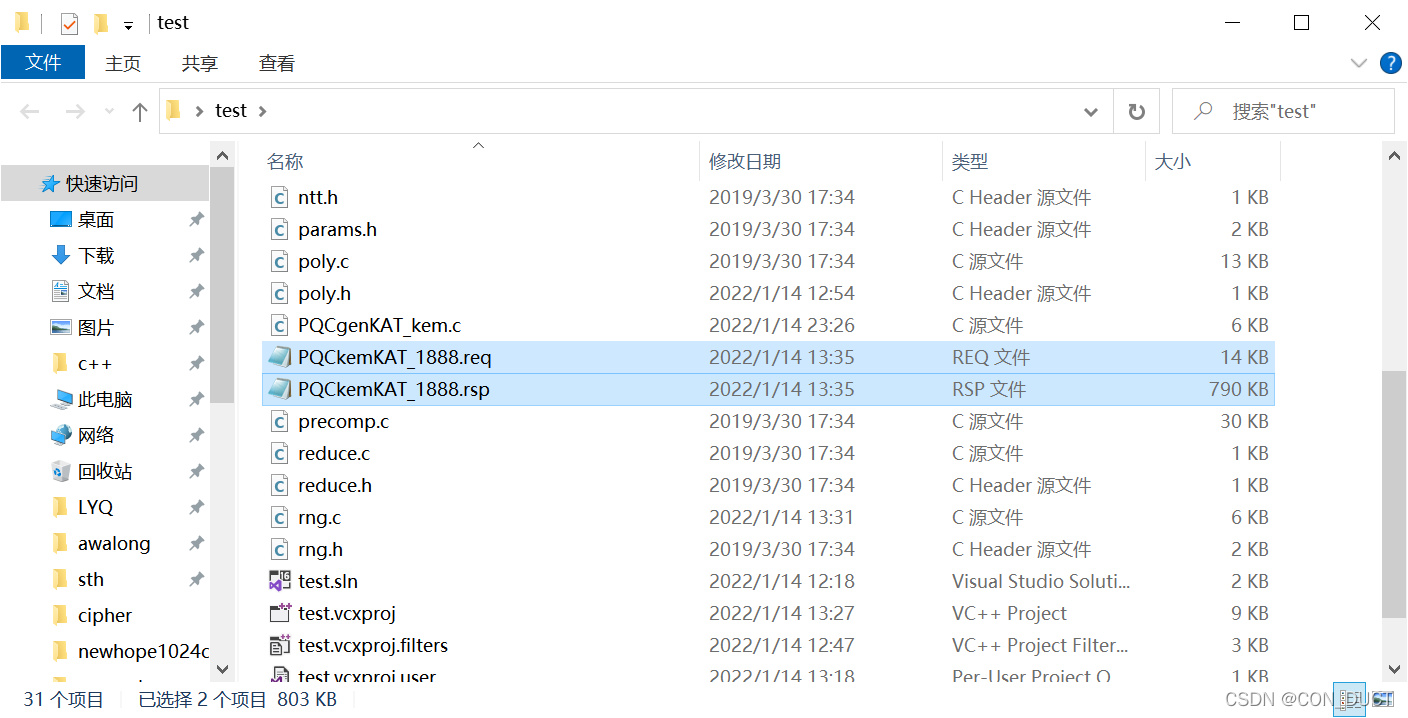The image size is (1408, 718).
Task: Open the awalong folder in sidebar
Action: click(114, 544)
